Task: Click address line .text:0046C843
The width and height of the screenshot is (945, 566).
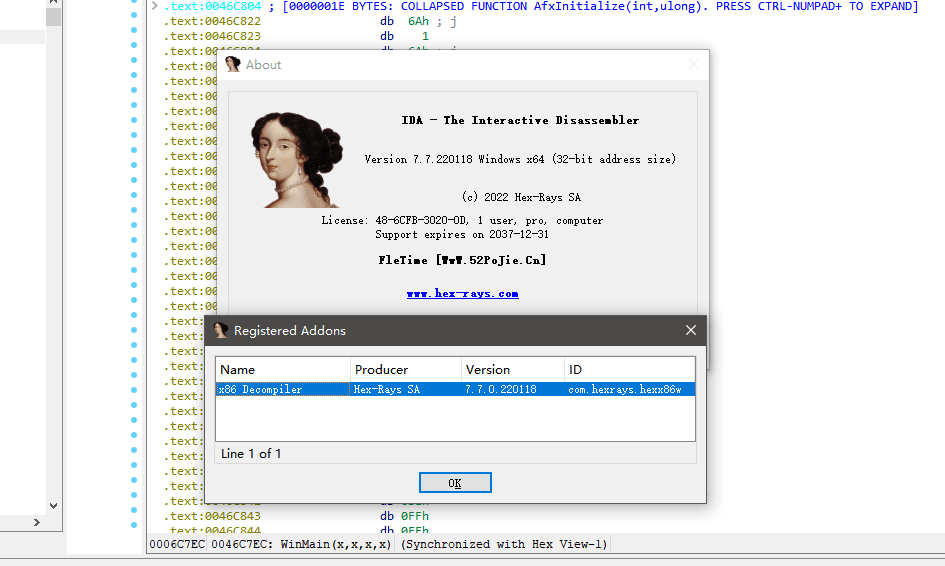Action: (212, 516)
